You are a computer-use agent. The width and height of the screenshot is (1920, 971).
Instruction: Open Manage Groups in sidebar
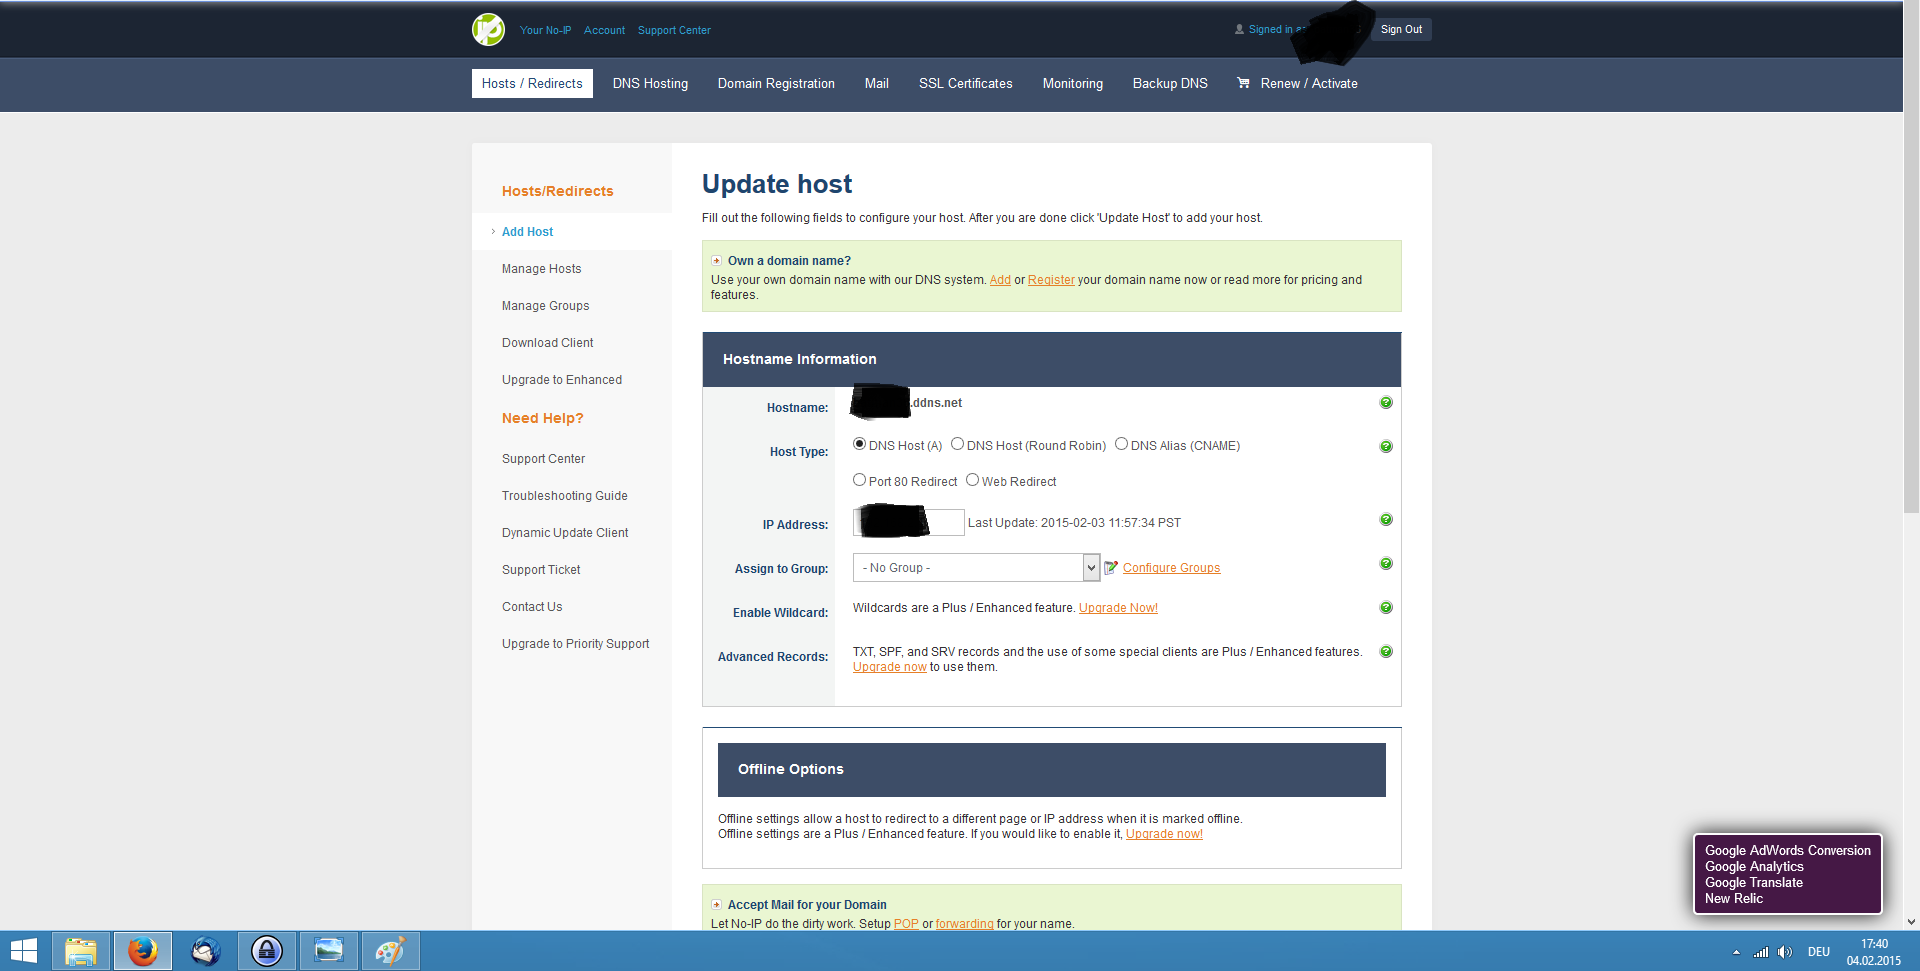[x=545, y=306]
